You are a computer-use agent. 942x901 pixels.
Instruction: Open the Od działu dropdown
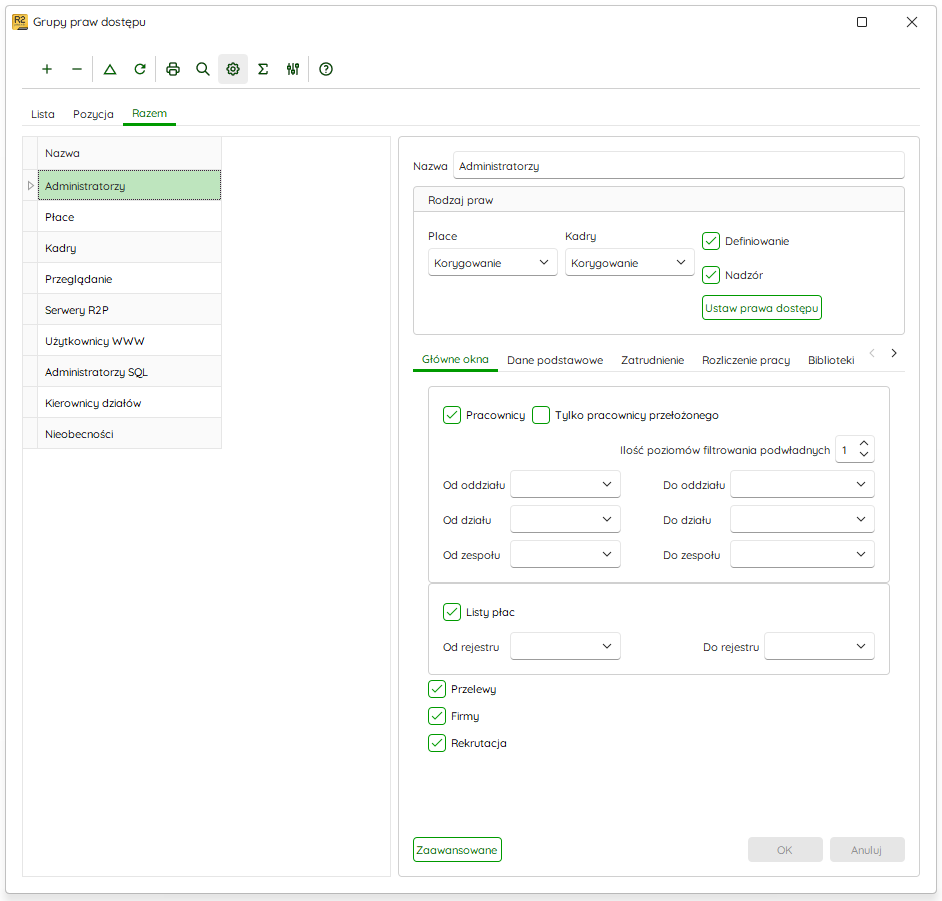coord(565,520)
